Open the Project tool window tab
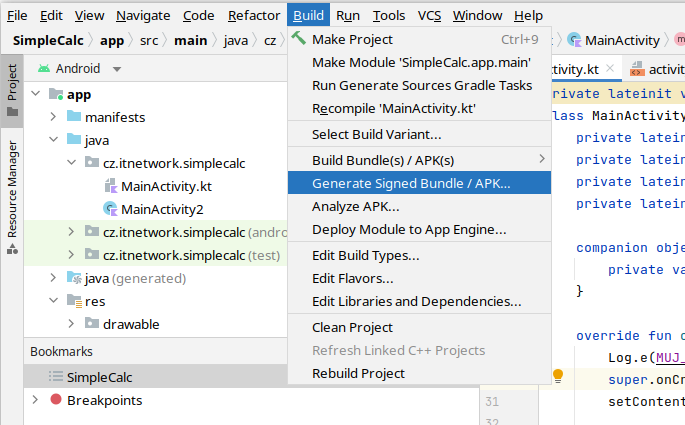 click(x=12, y=90)
